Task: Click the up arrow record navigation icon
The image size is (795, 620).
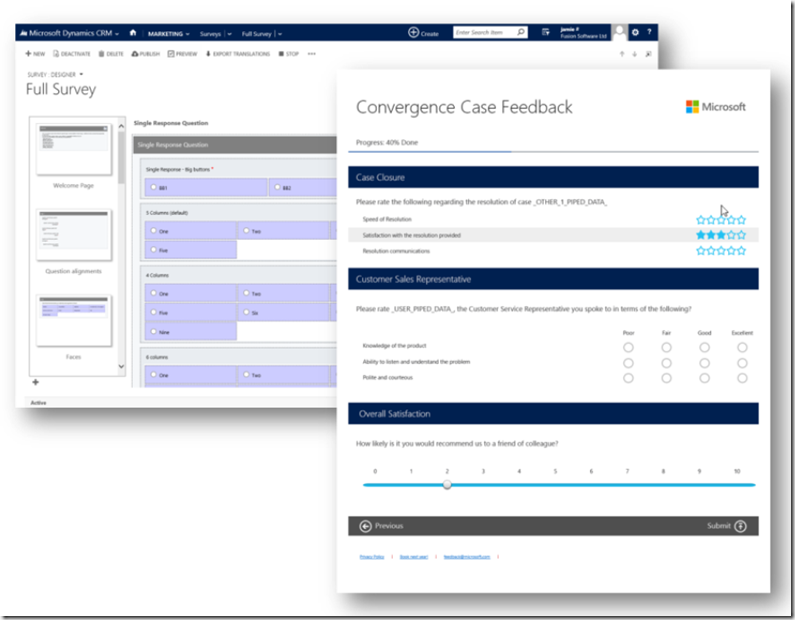Action: pos(622,54)
